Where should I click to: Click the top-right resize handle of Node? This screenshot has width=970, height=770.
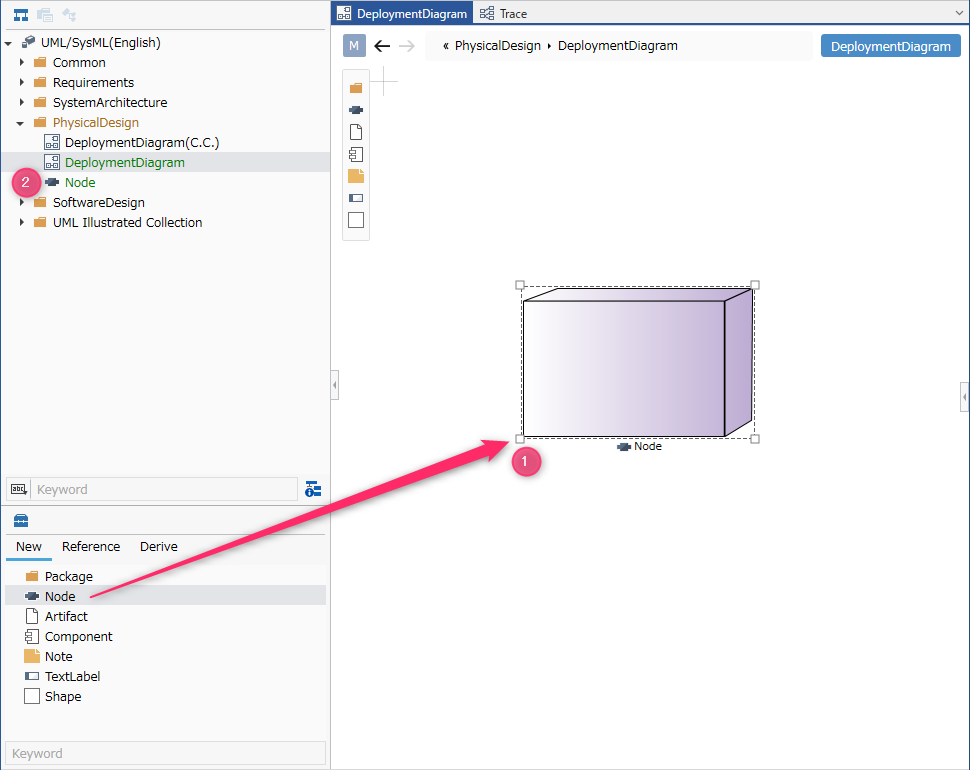[x=755, y=285]
